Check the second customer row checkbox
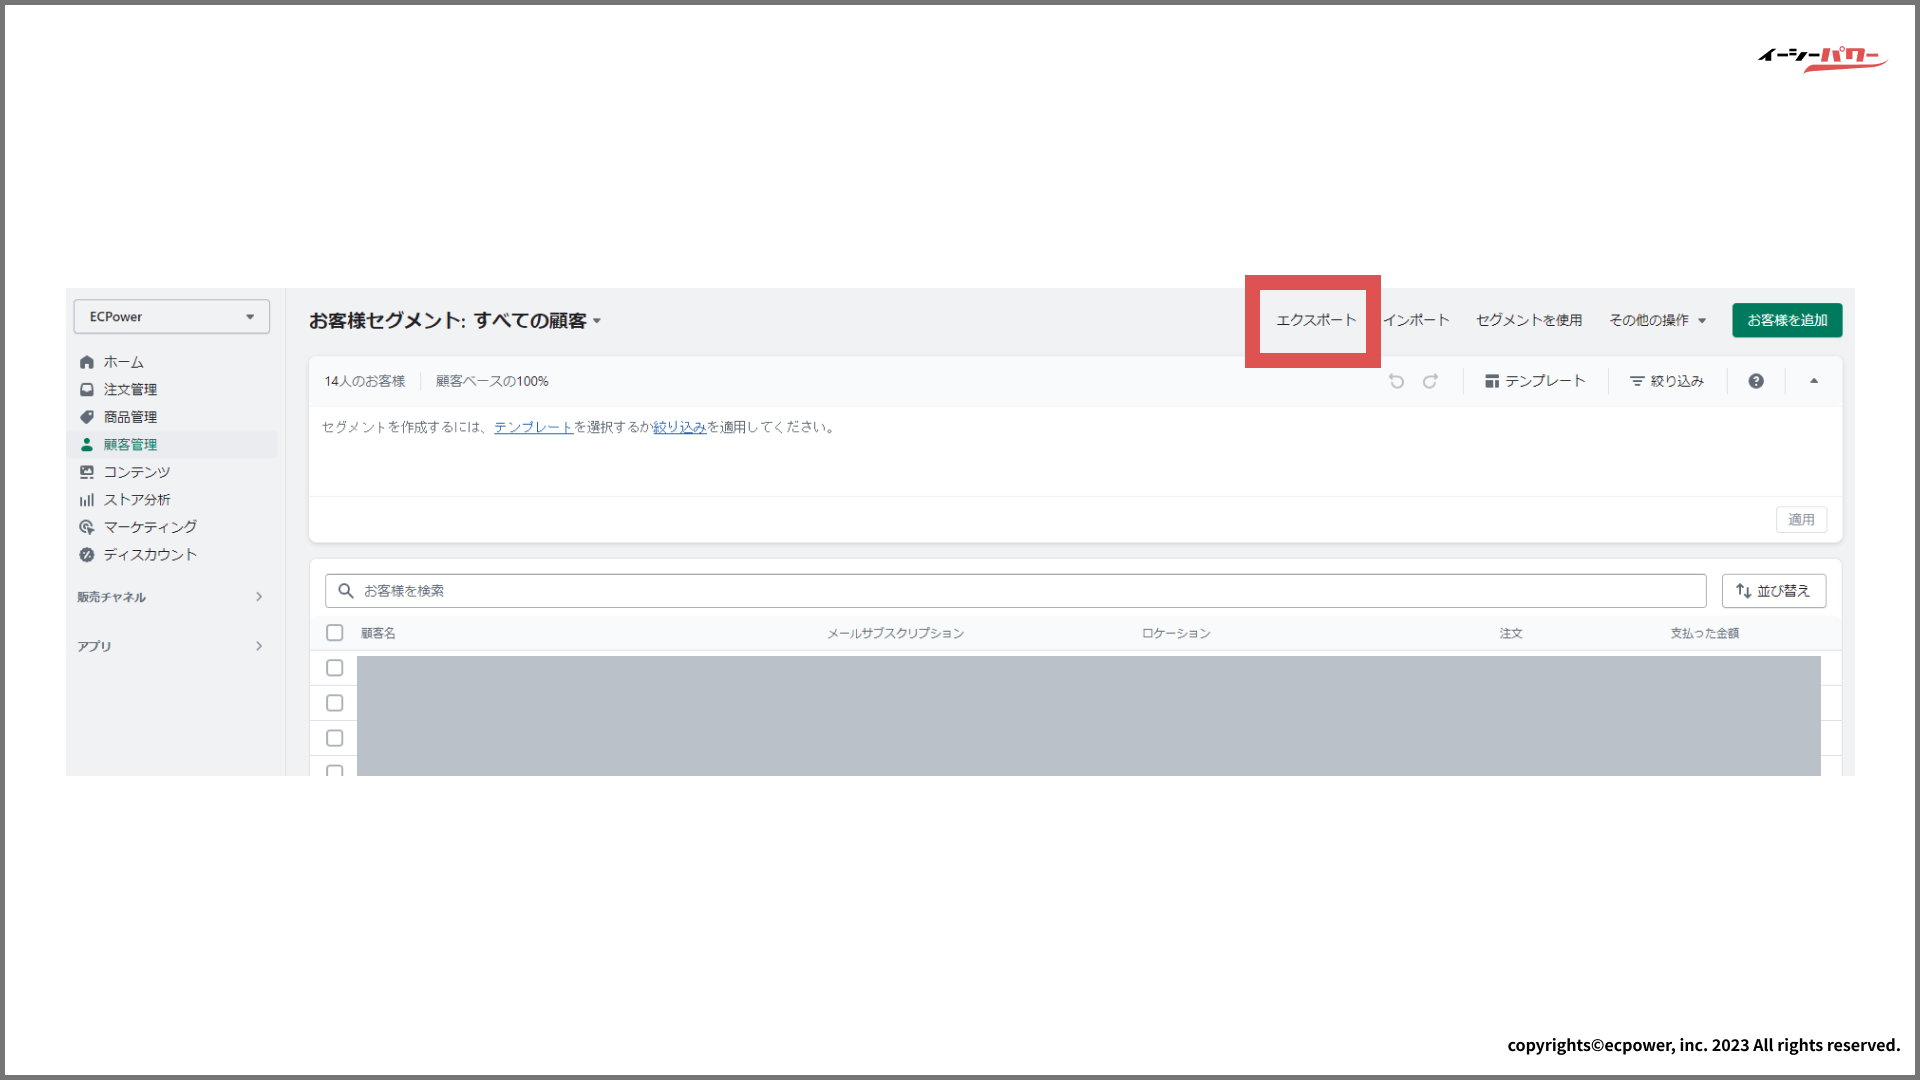The width and height of the screenshot is (1920, 1080). pos(335,703)
